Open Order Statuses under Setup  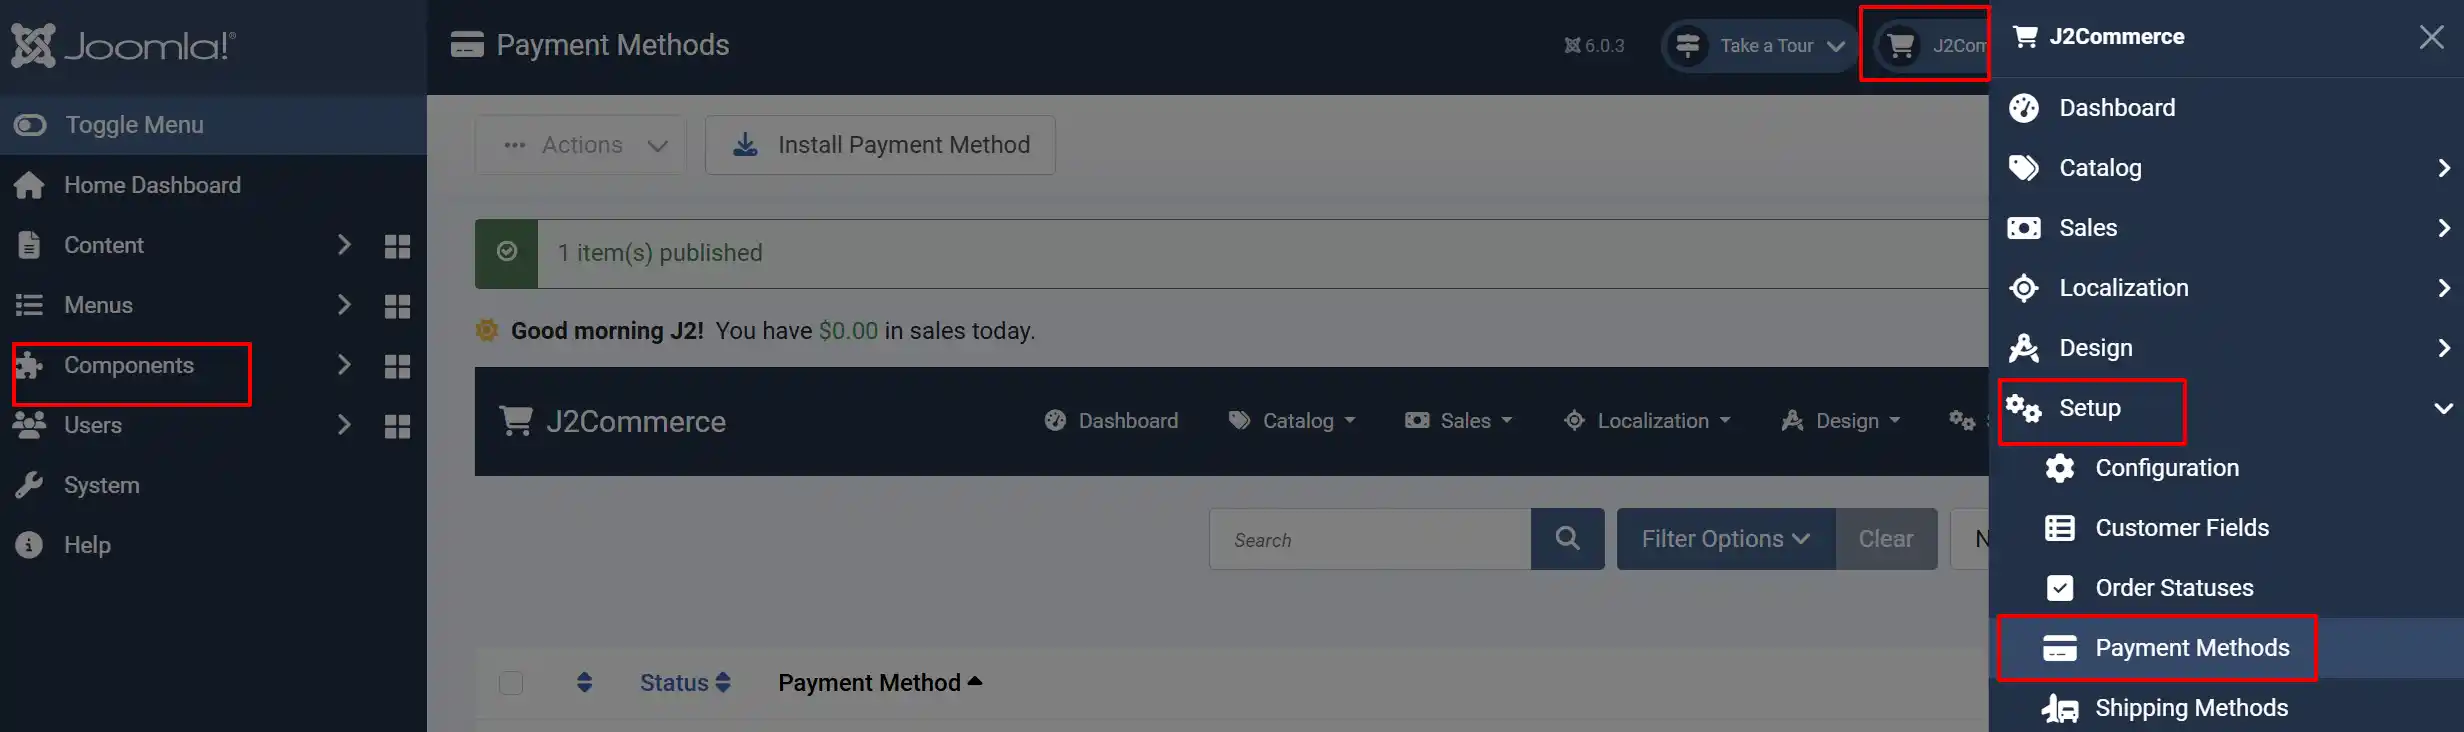(2226, 588)
